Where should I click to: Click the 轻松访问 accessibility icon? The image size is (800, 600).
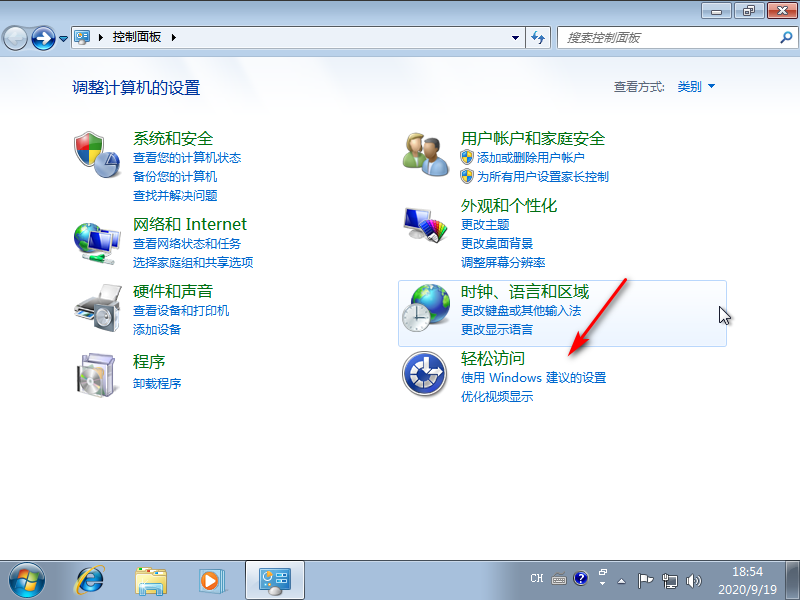(x=423, y=374)
